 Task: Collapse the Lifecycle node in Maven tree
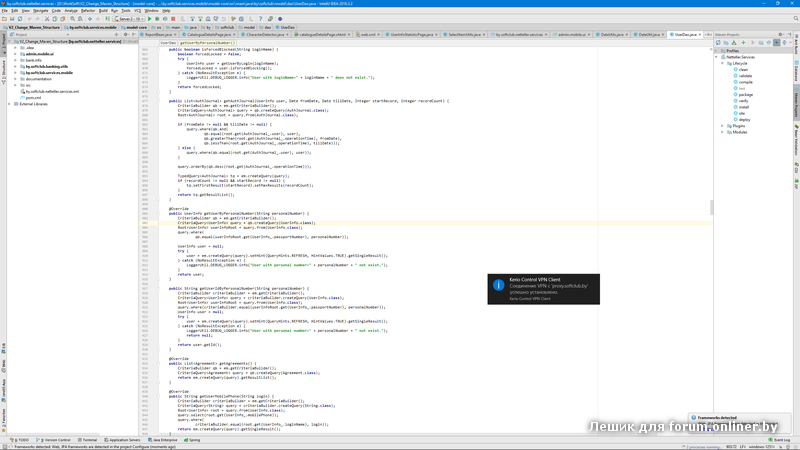pos(723,63)
